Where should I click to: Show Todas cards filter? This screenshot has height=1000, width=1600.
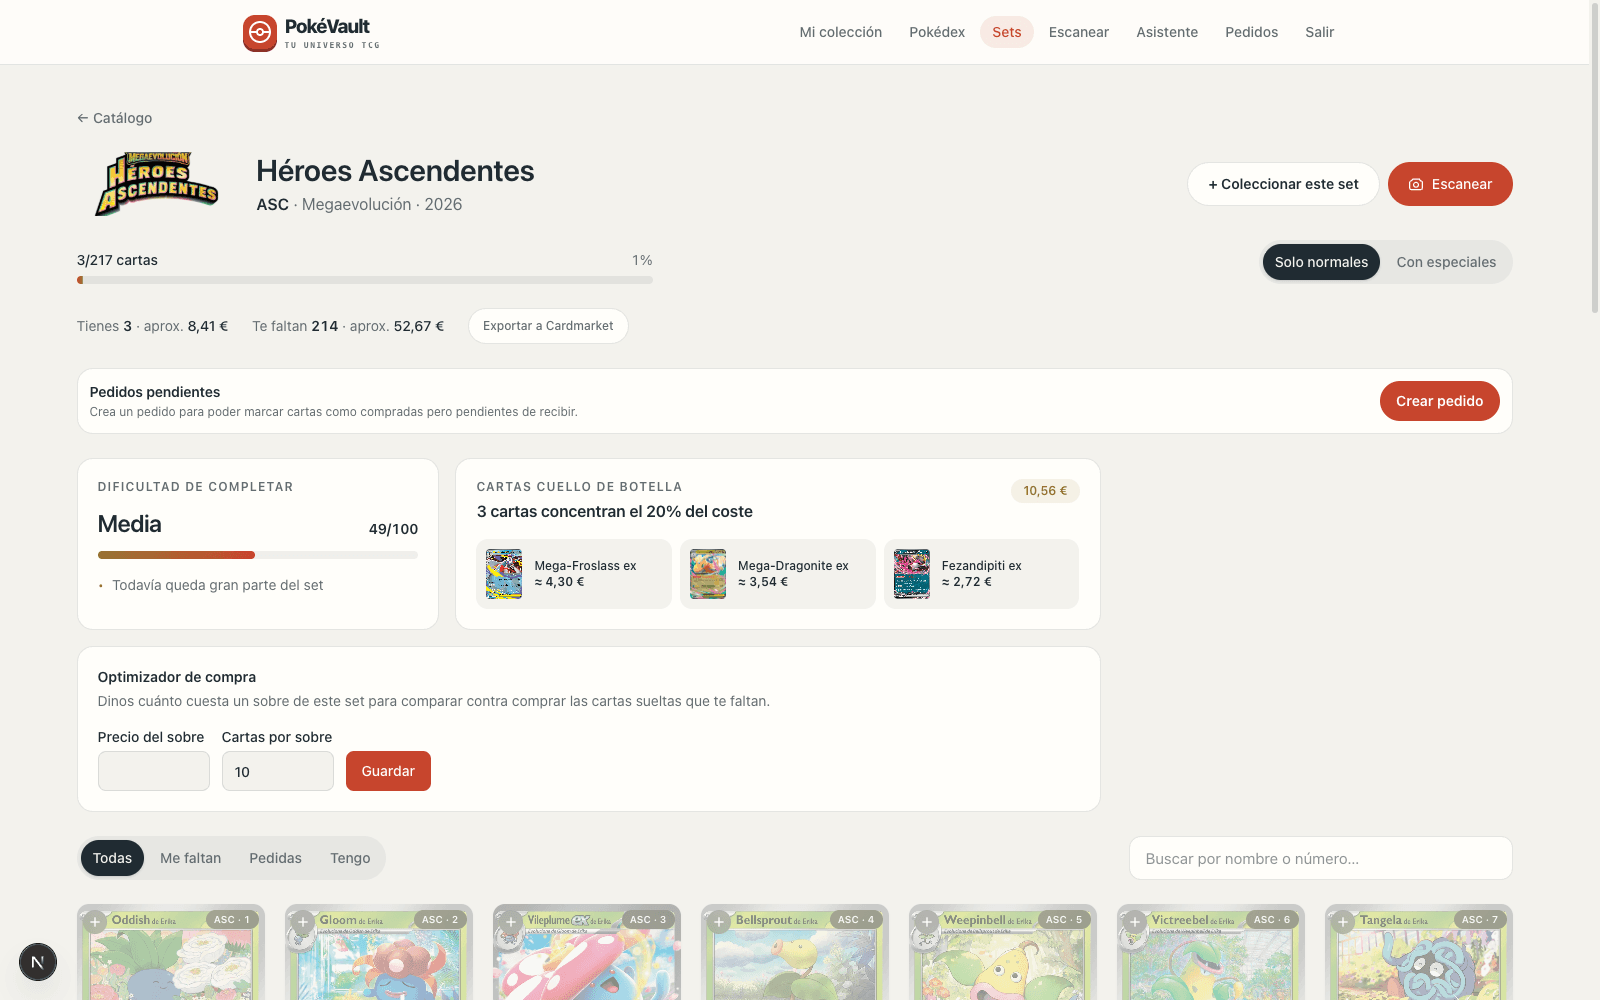pyautogui.click(x=112, y=858)
